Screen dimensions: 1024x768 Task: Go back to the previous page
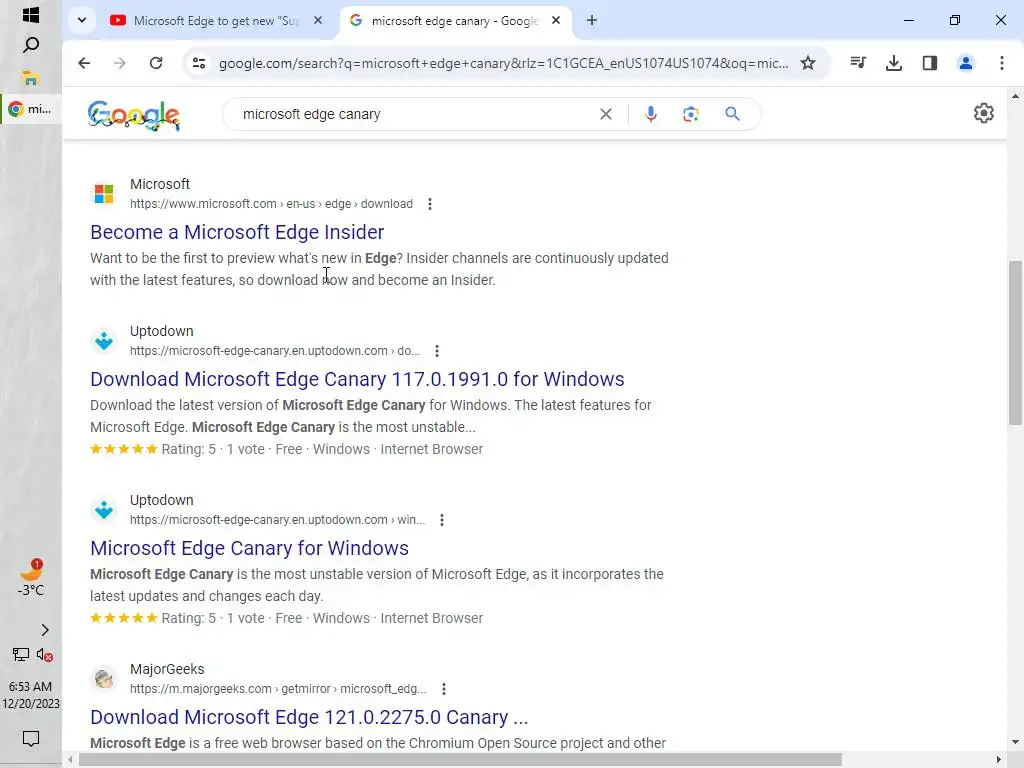click(x=84, y=63)
